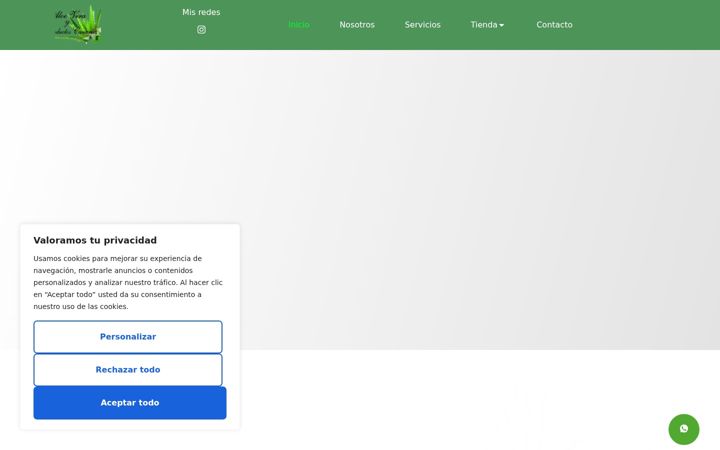The height and width of the screenshot is (450, 720).
Task: Open the Servicios menu item
Action: click(x=422, y=25)
